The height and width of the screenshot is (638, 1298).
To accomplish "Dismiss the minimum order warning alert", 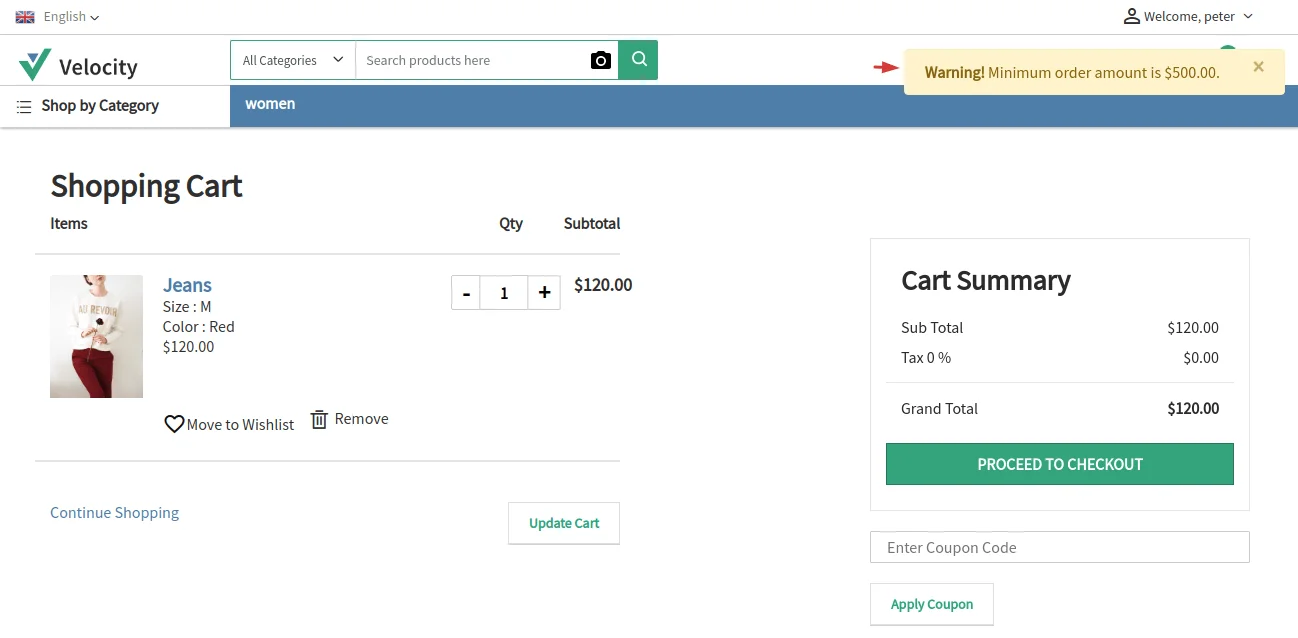I will [1258, 67].
